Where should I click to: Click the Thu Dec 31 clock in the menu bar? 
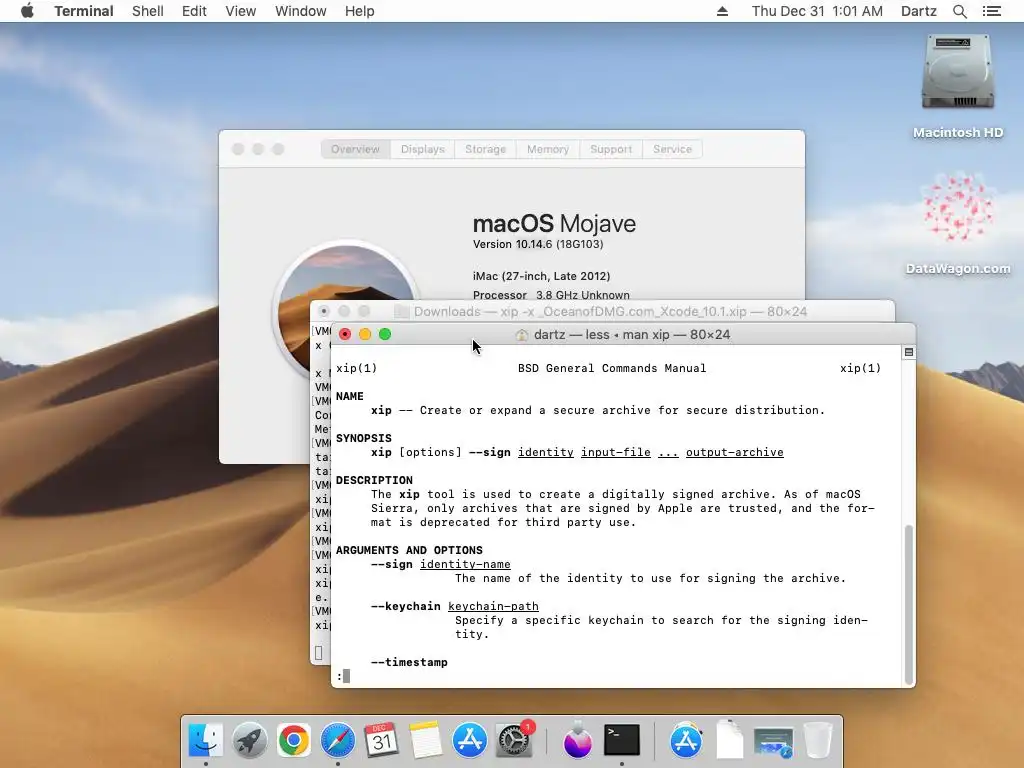coord(817,11)
